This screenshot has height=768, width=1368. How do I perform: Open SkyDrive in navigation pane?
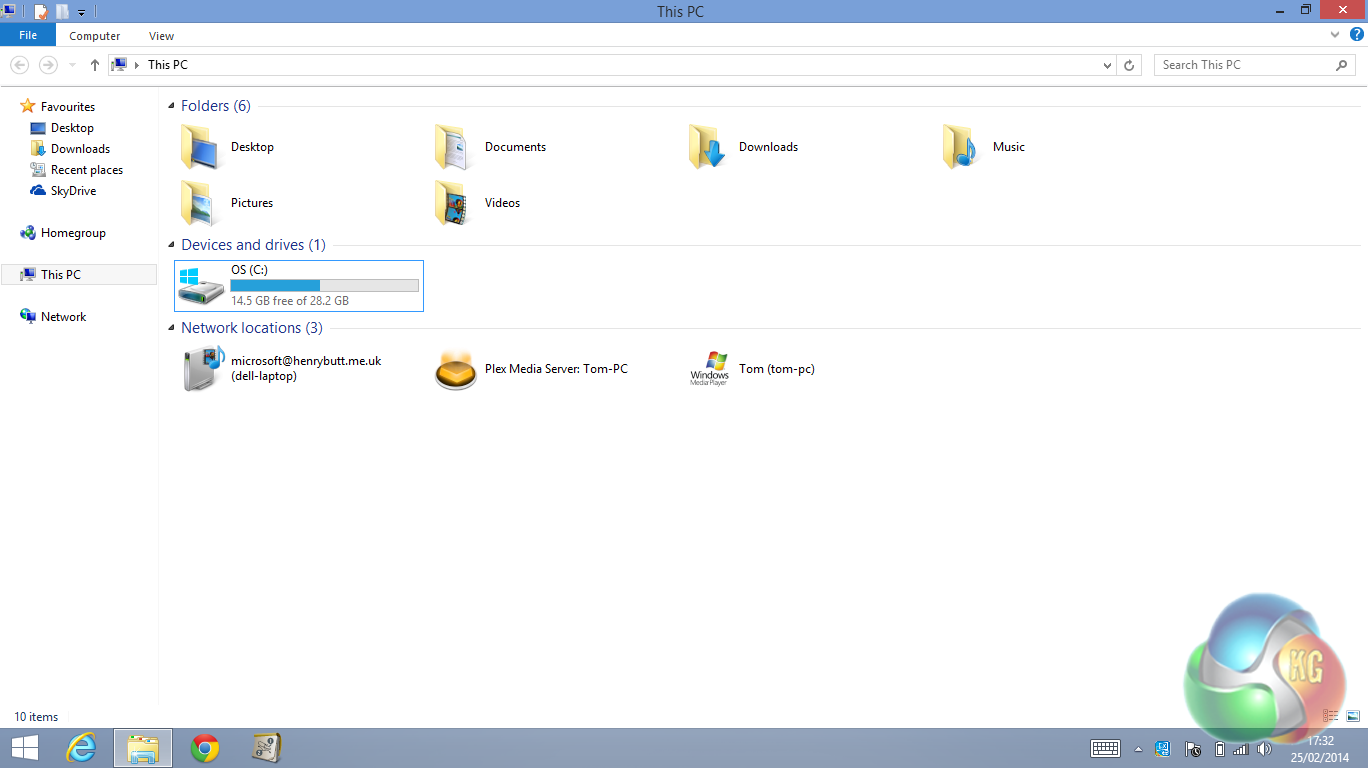[x=73, y=191]
